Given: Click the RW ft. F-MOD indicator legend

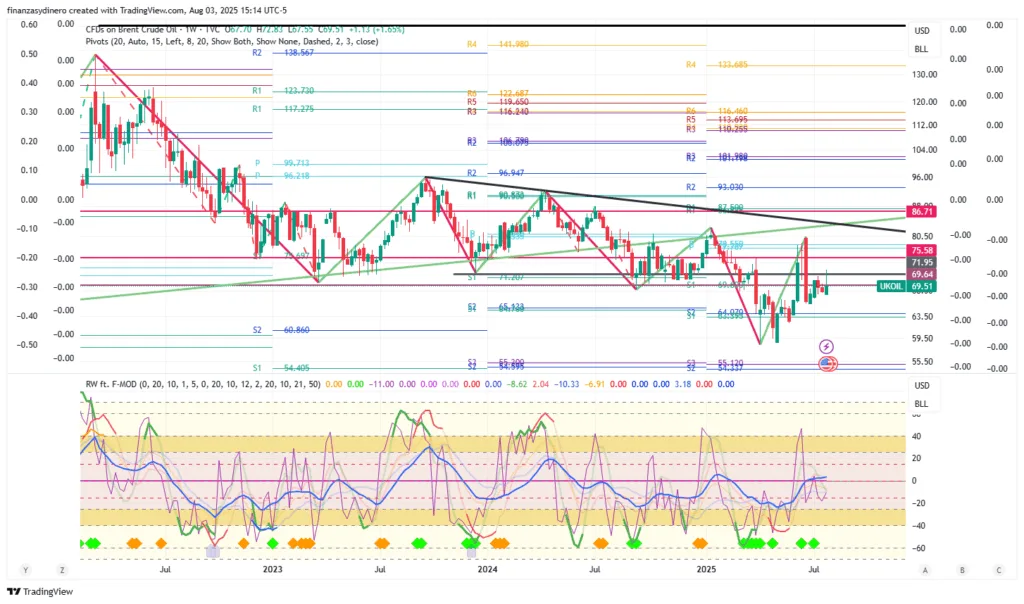Looking at the screenshot, I should 203,384.
